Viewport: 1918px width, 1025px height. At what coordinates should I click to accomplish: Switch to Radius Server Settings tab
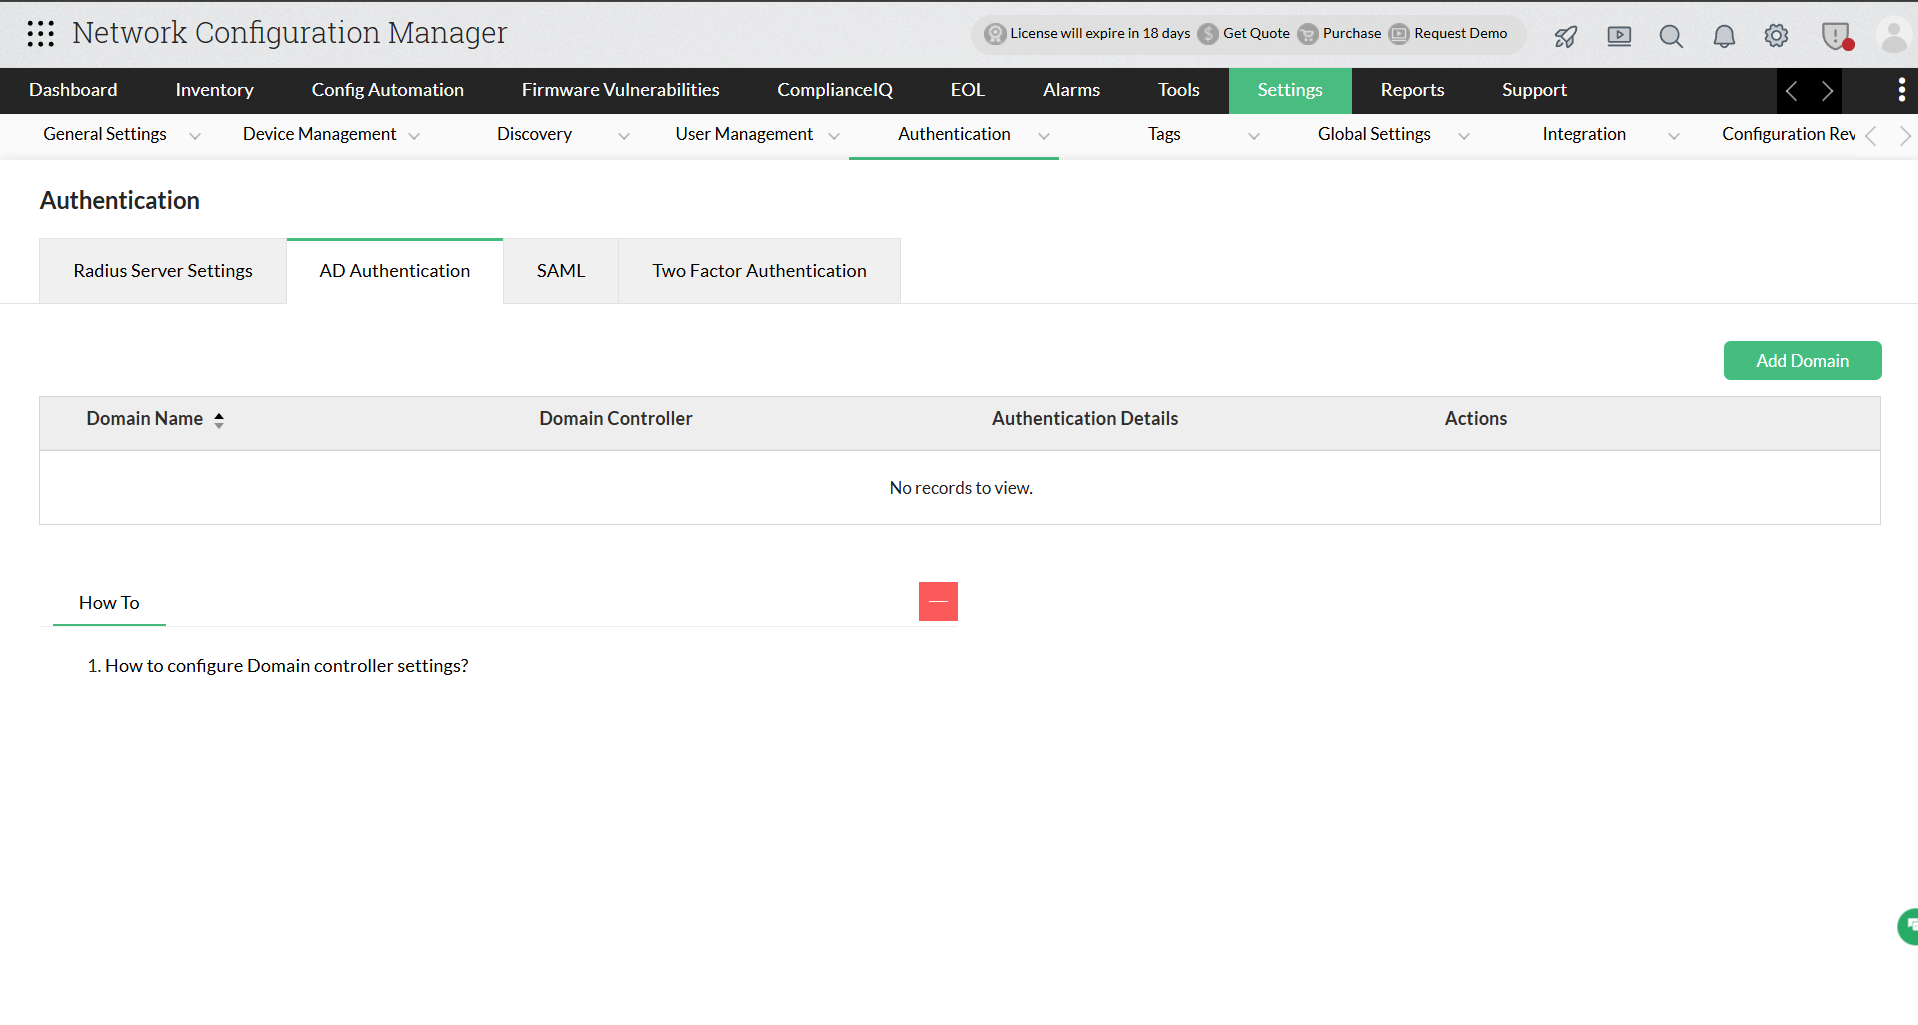pos(163,271)
